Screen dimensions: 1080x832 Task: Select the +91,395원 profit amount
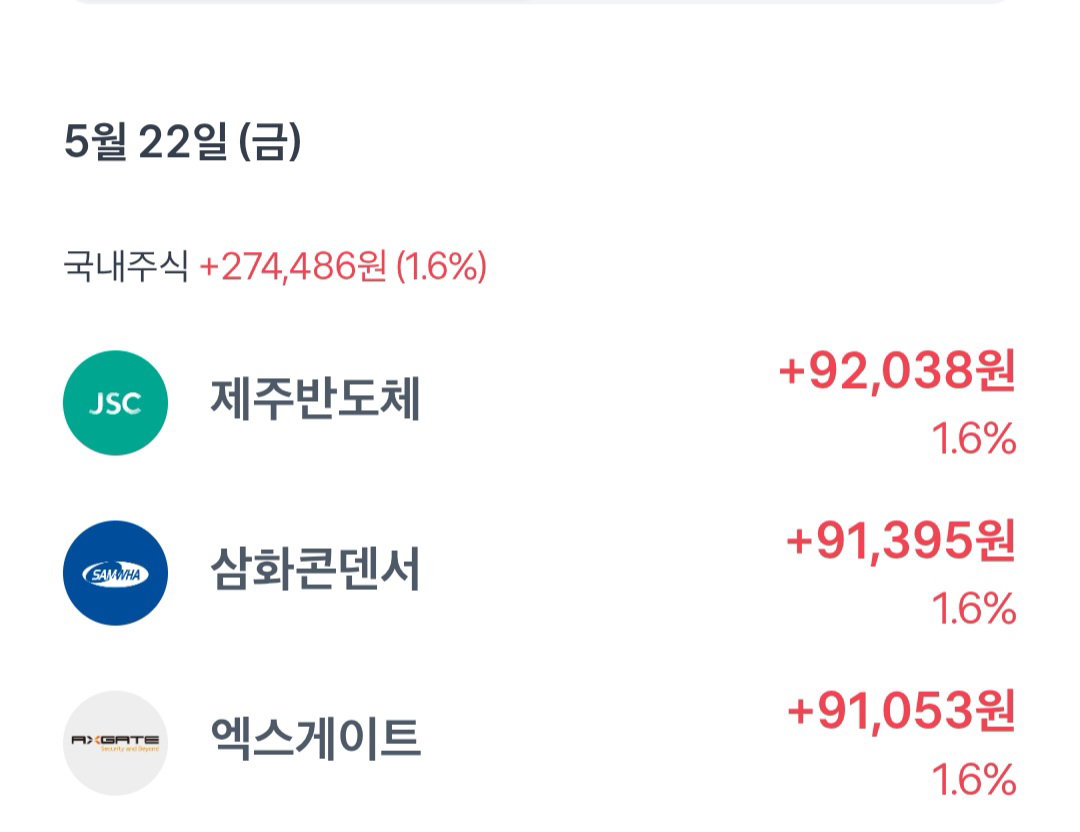pyautogui.click(x=901, y=541)
